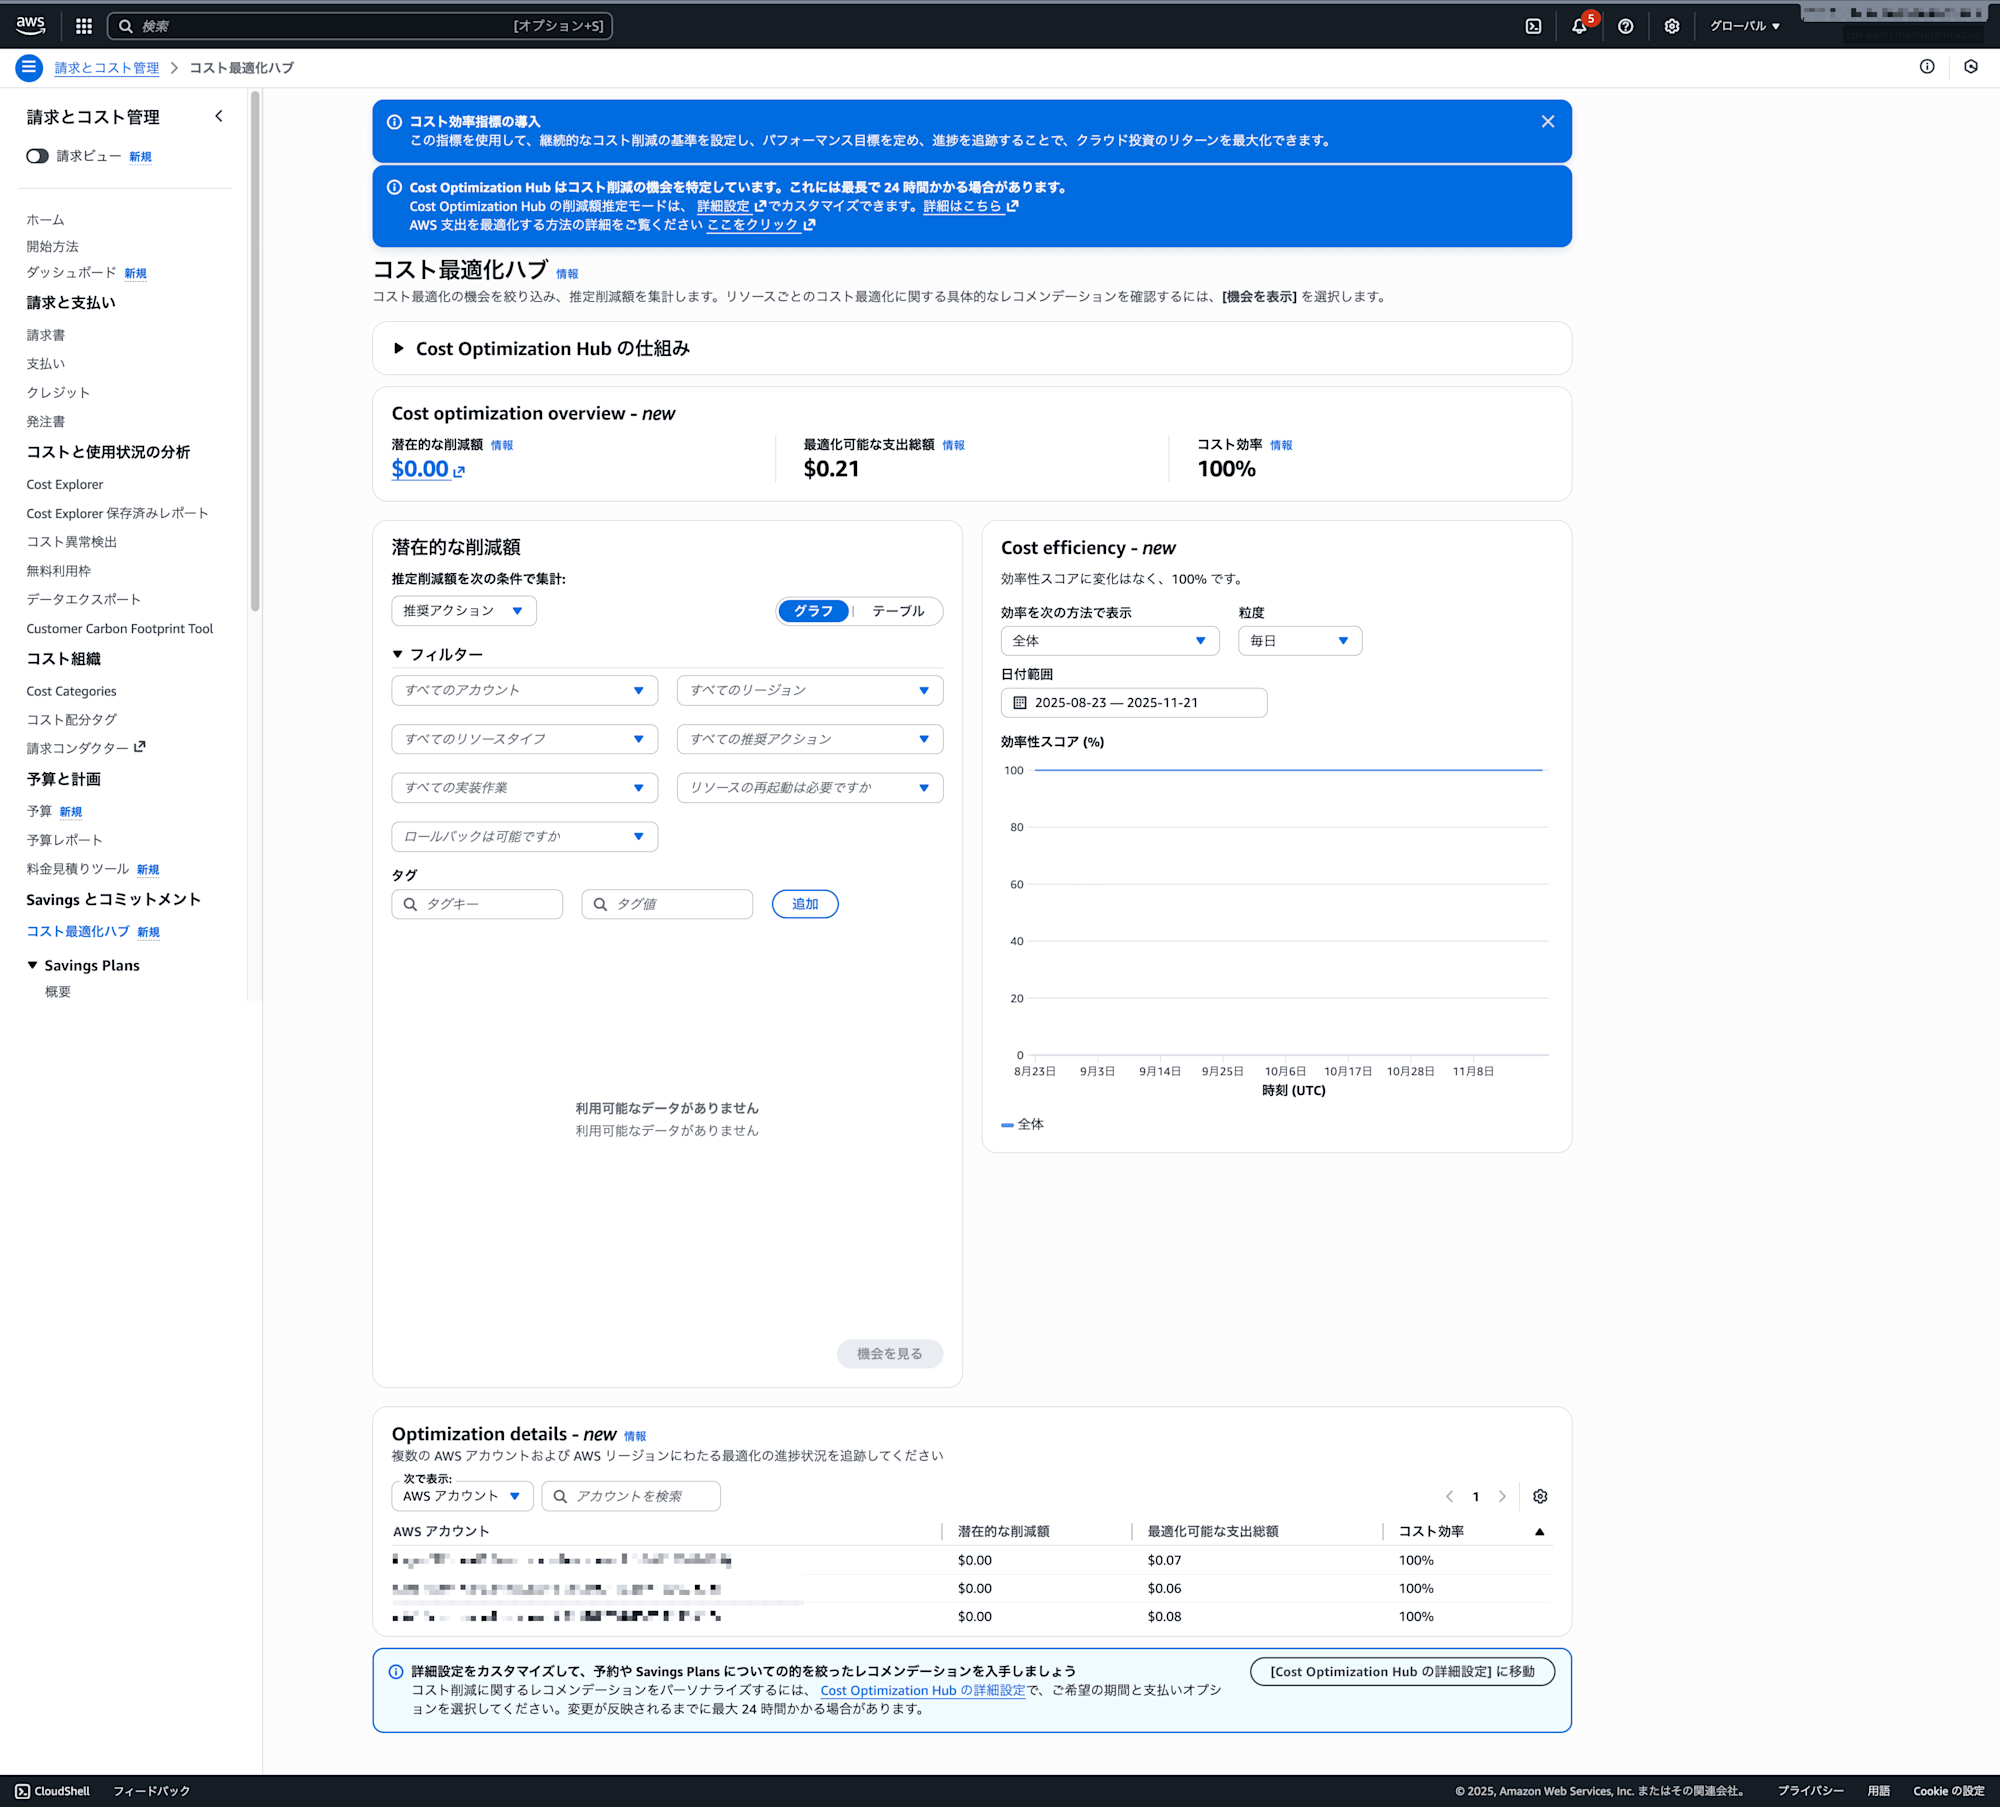Toggle the 請求ビュー switch
This screenshot has height=1807, width=2000.
pyautogui.click(x=37, y=156)
